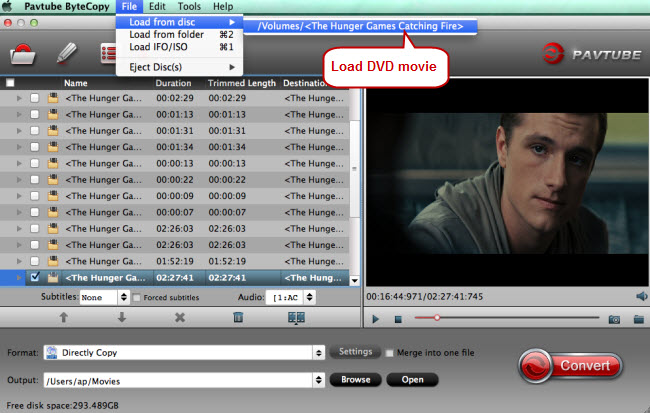Take a snapshot with camera icon
The width and height of the screenshot is (650, 413).
(x=614, y=319)
